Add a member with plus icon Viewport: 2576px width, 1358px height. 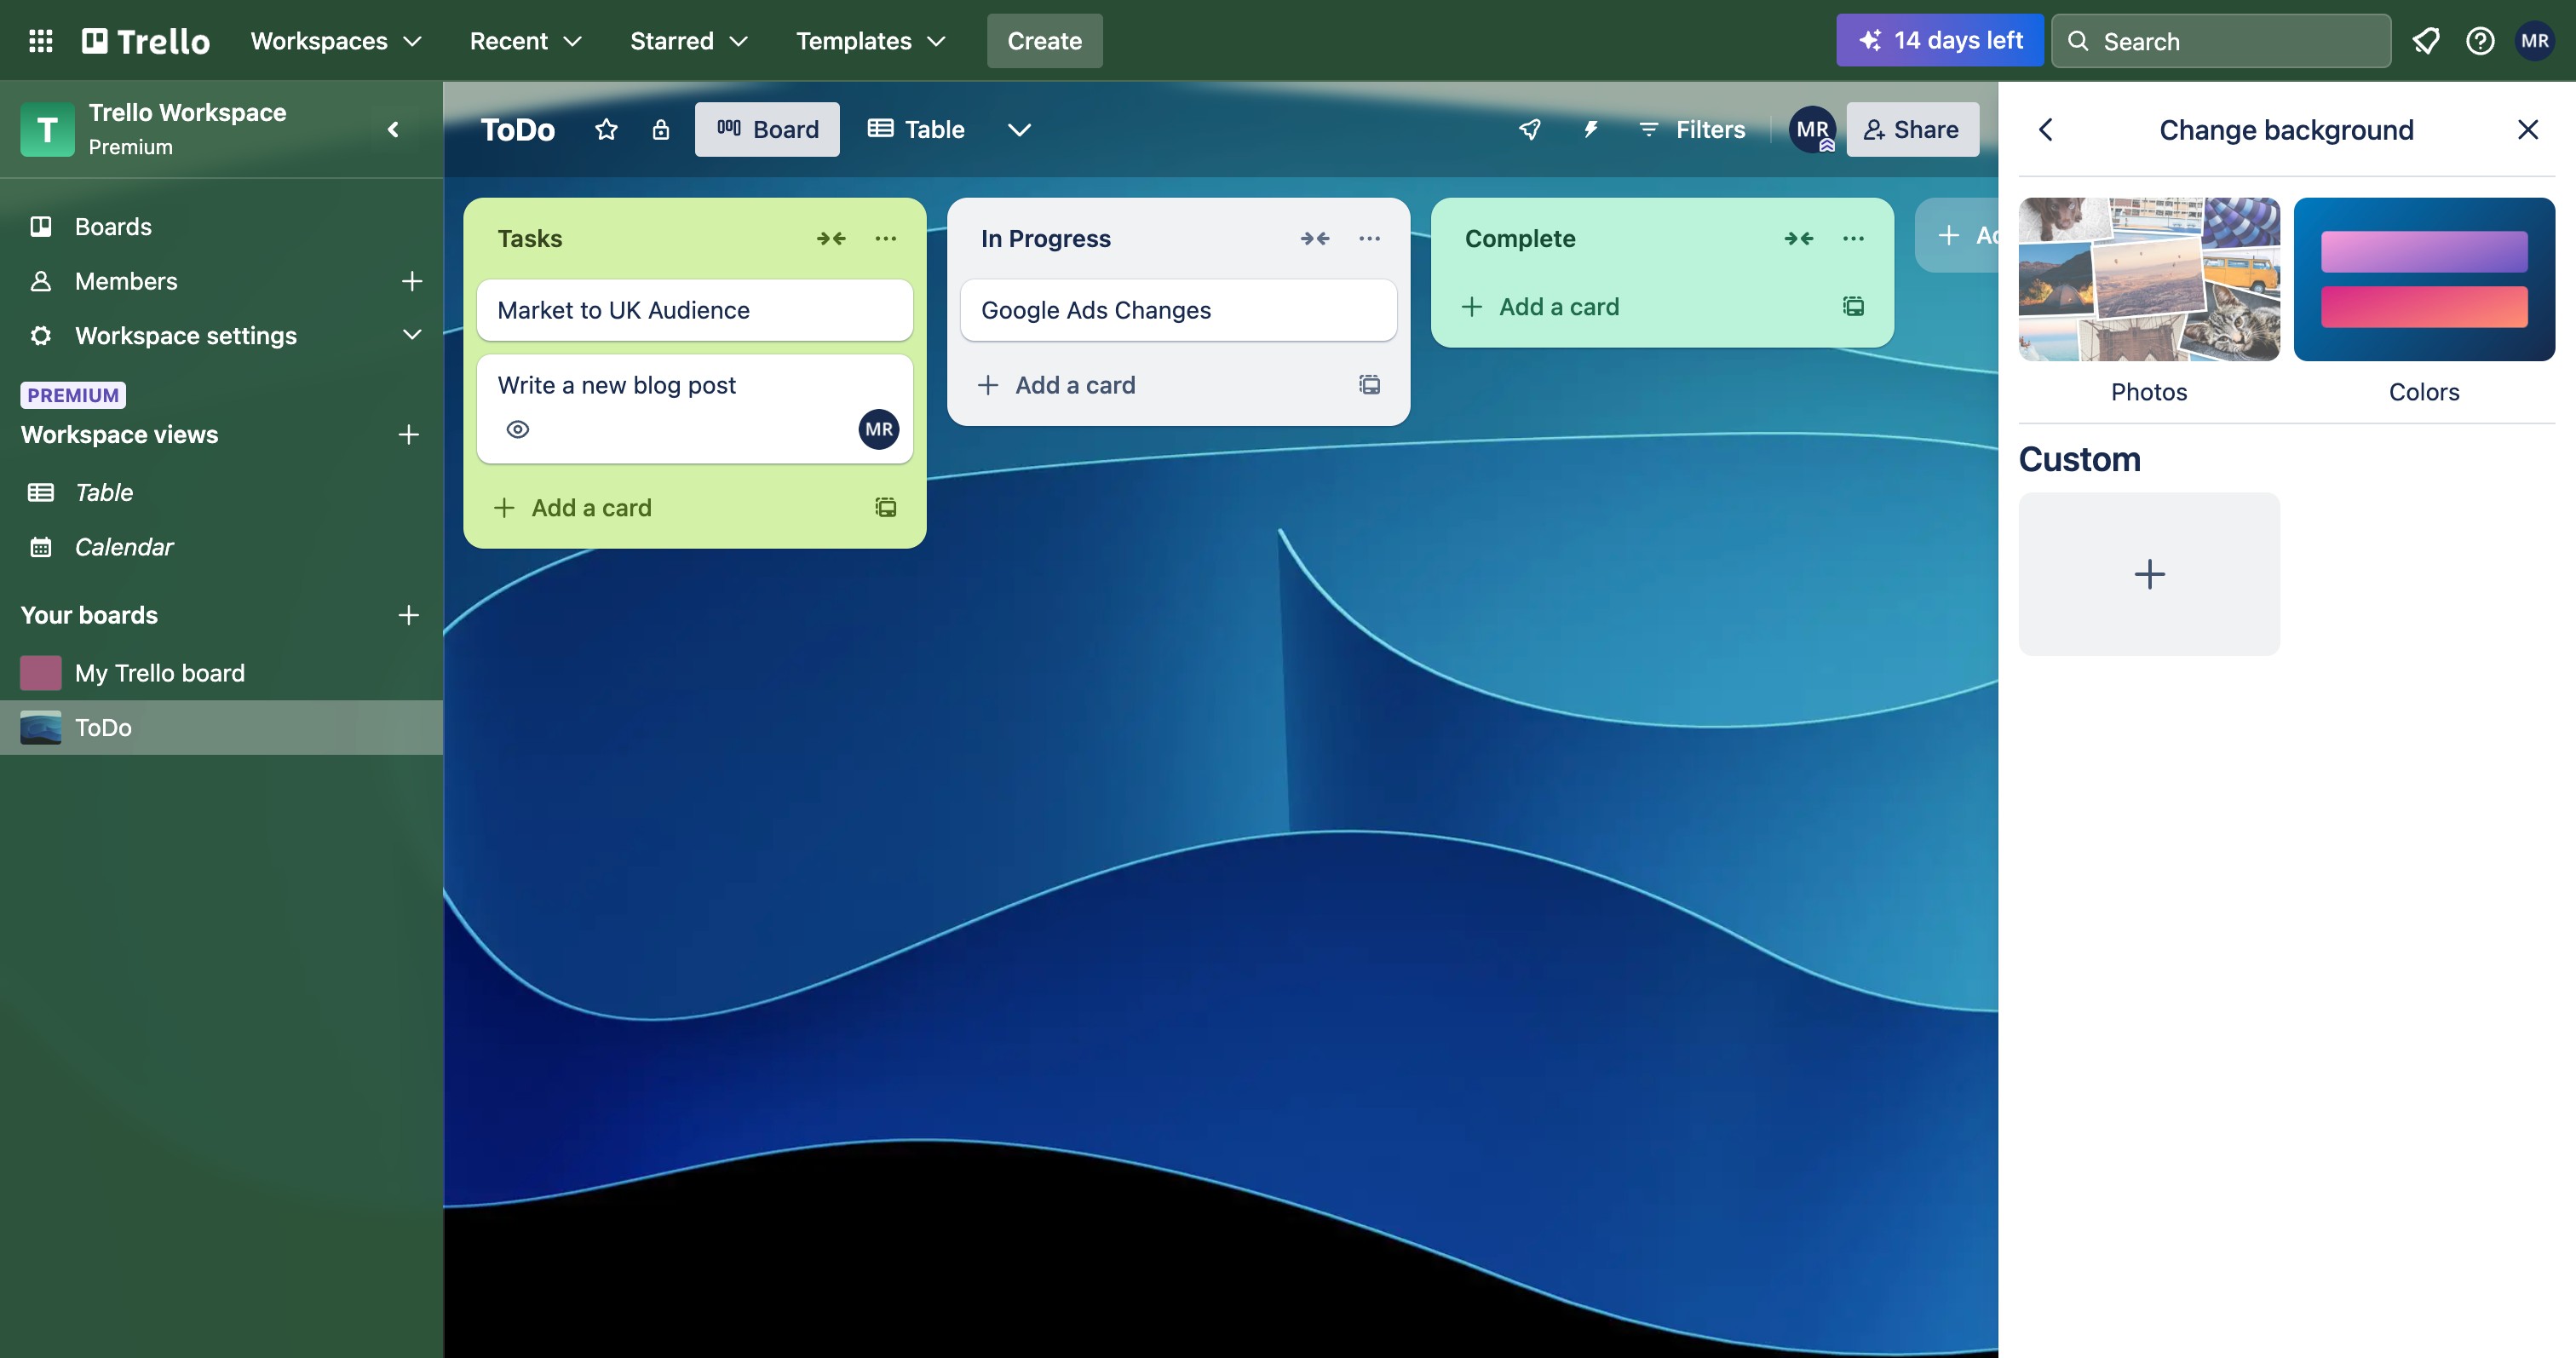pyautogui.click(x=411, y=281)
